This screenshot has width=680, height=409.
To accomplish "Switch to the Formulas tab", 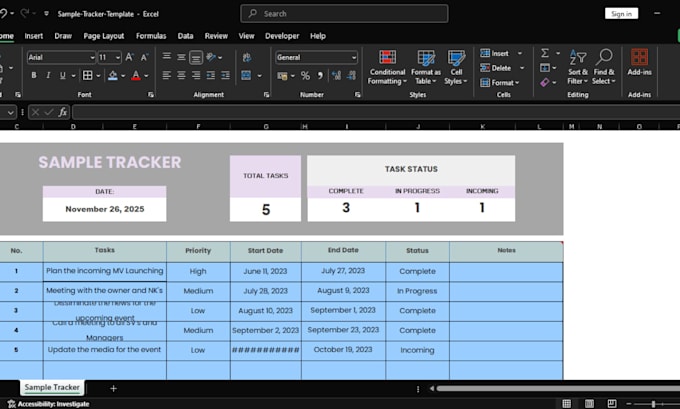I will click(151, 36).
